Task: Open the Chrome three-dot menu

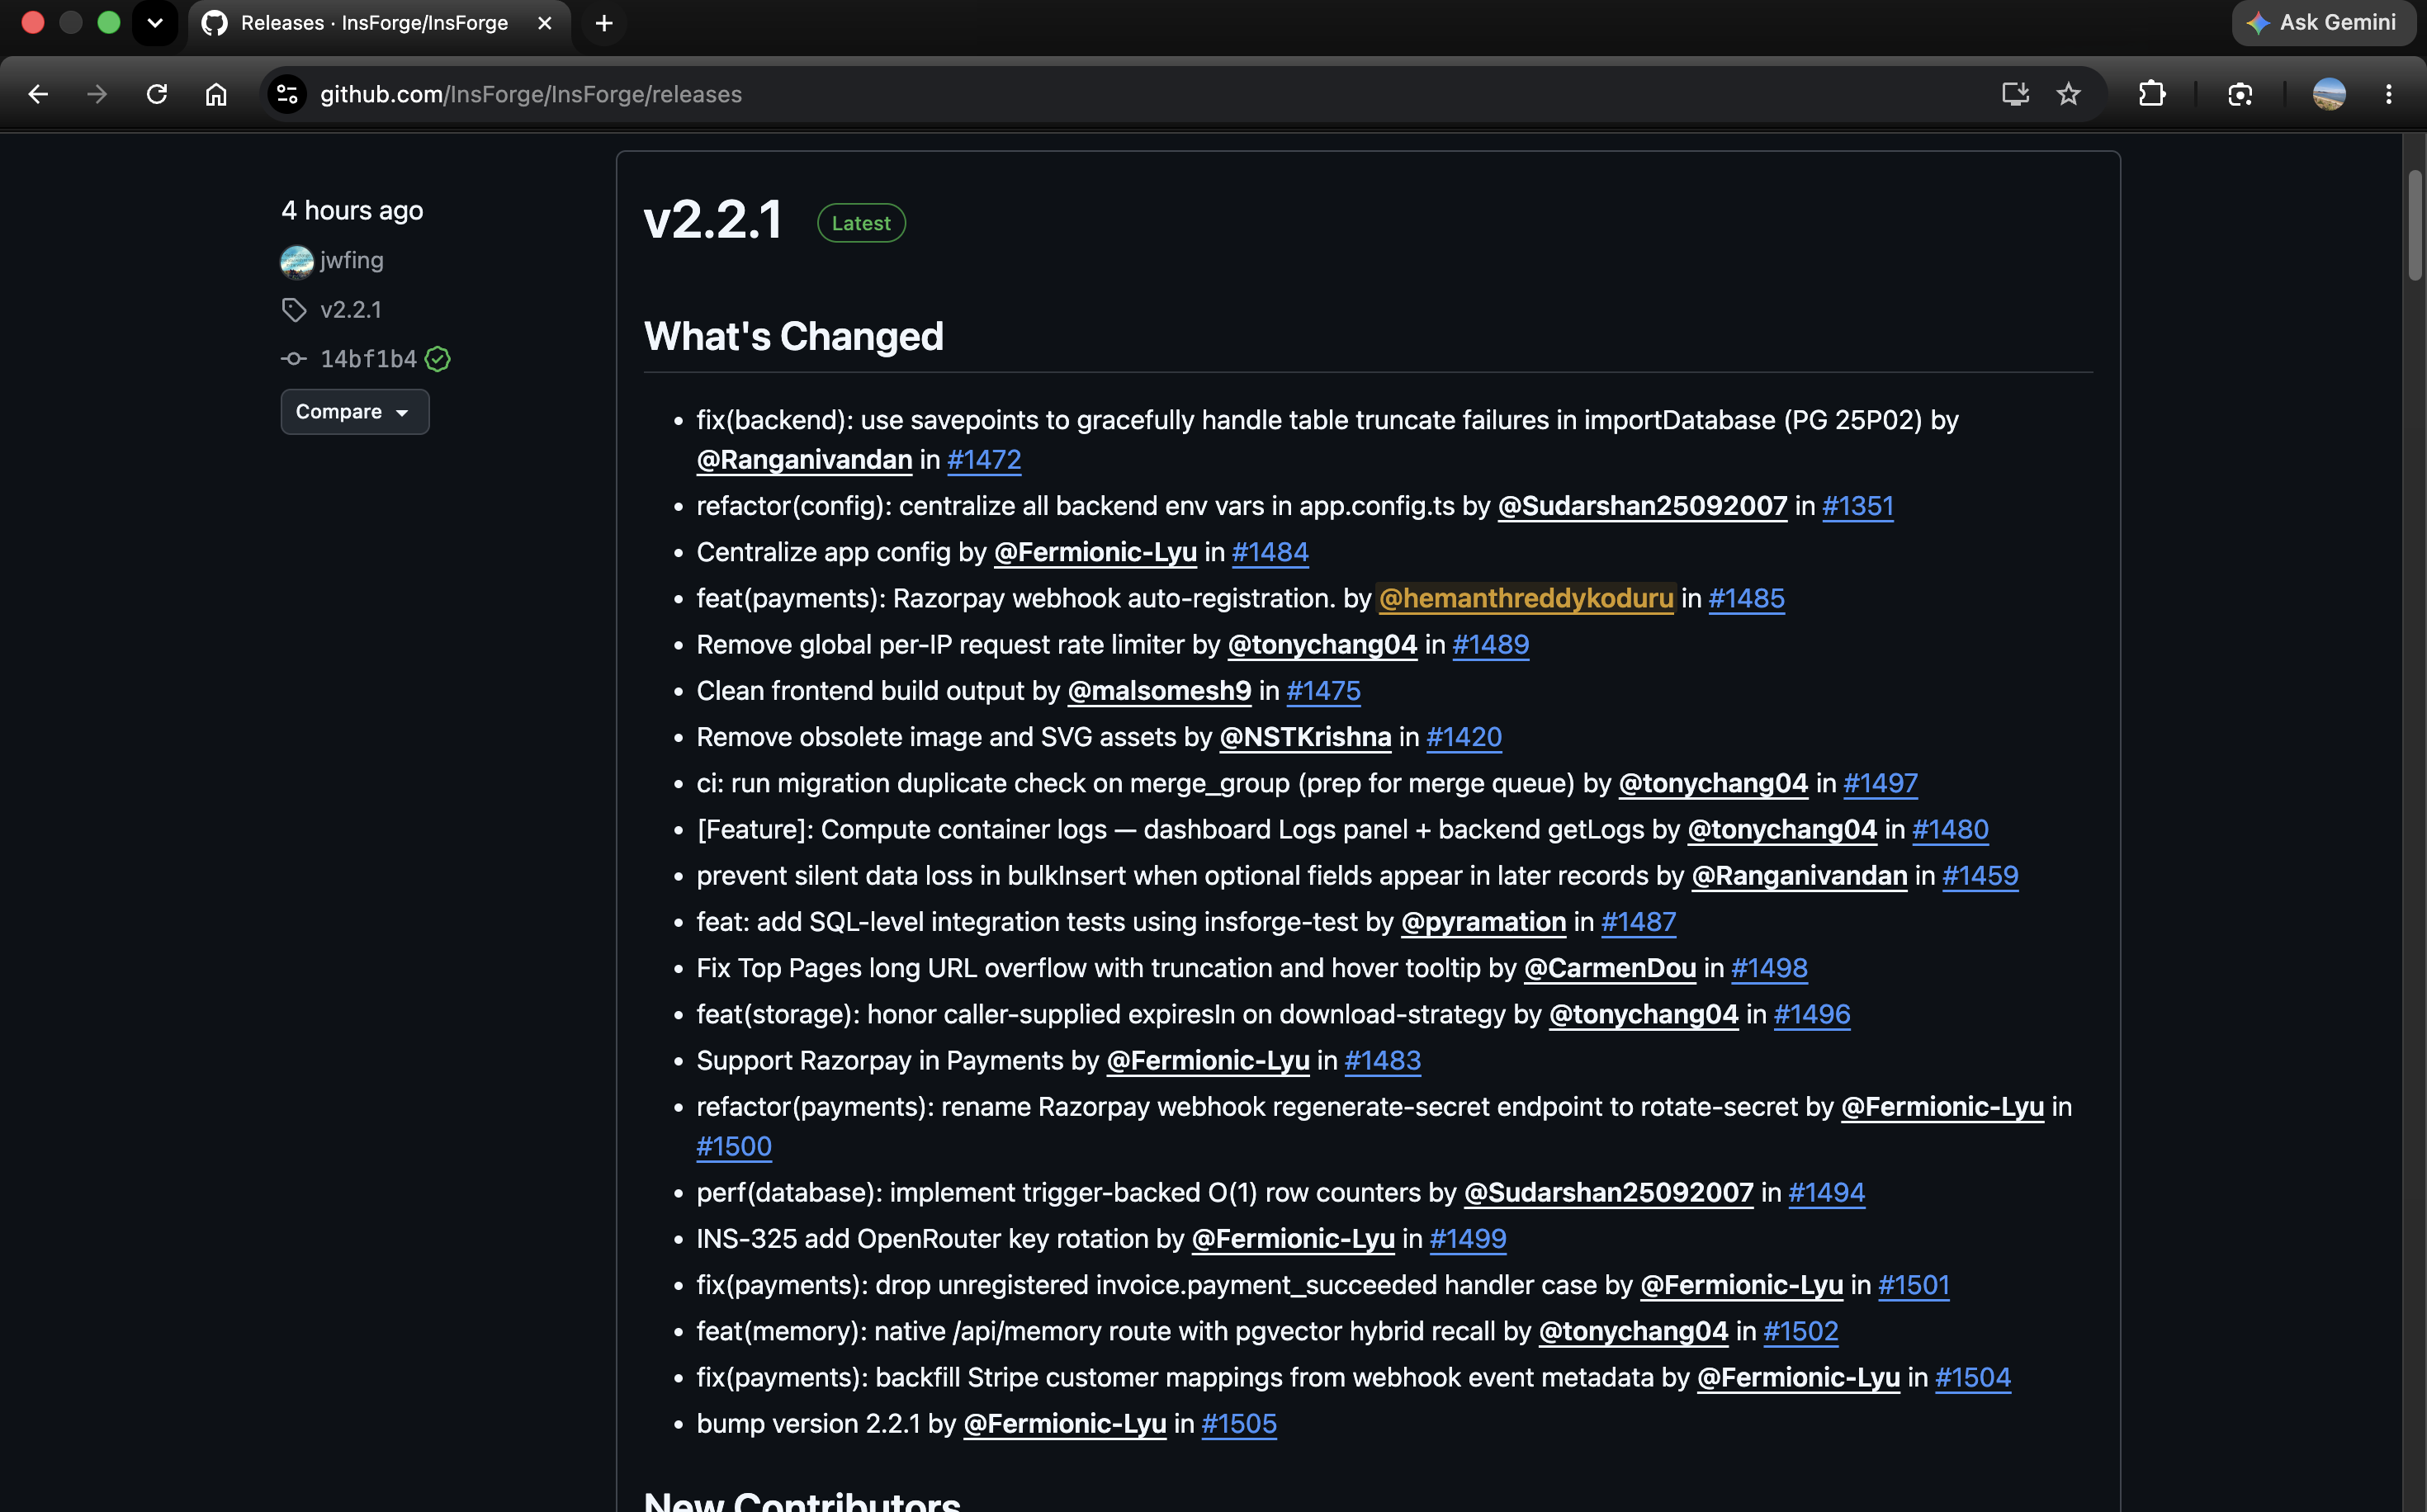Action: (x=2389, y=94)
